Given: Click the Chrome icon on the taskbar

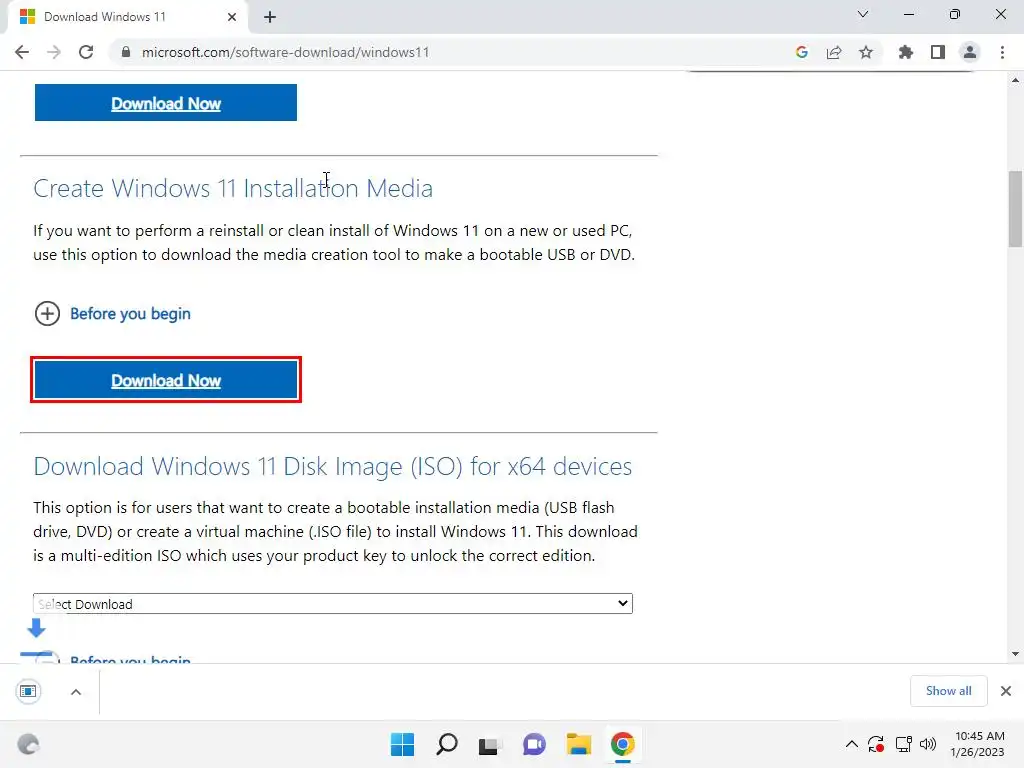Looking at the screenshot, I should click(622, 744).
